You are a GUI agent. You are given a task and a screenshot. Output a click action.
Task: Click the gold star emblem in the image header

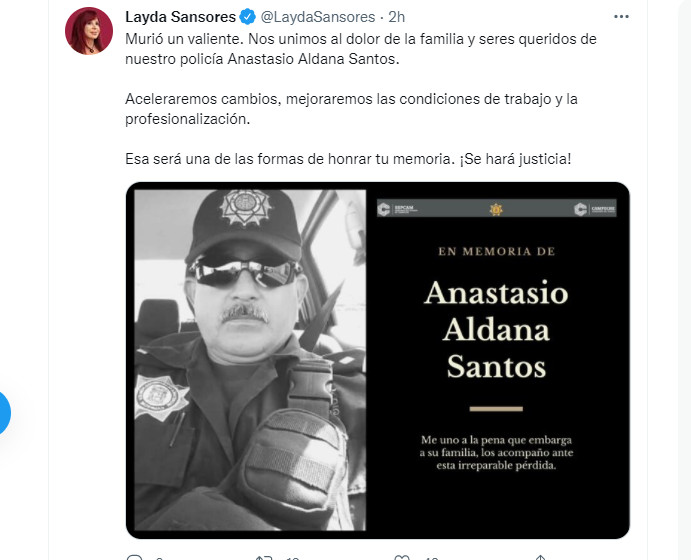pos(496,209)
